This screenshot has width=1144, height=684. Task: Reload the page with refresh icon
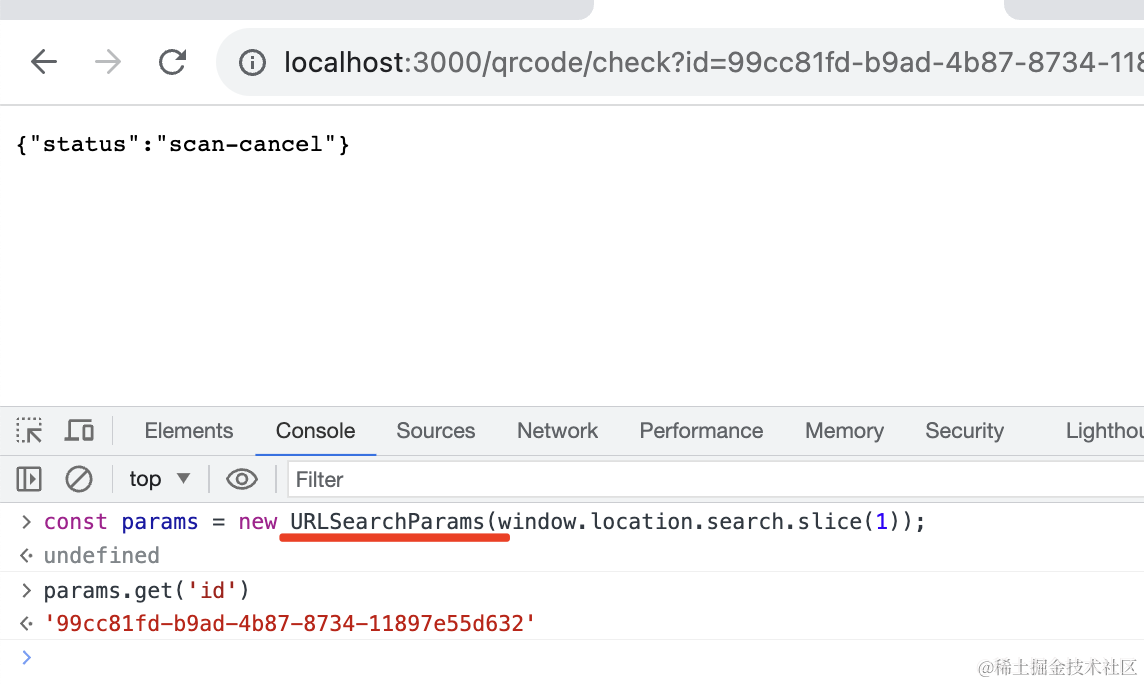pyautogui.click(x=173, y=62)
